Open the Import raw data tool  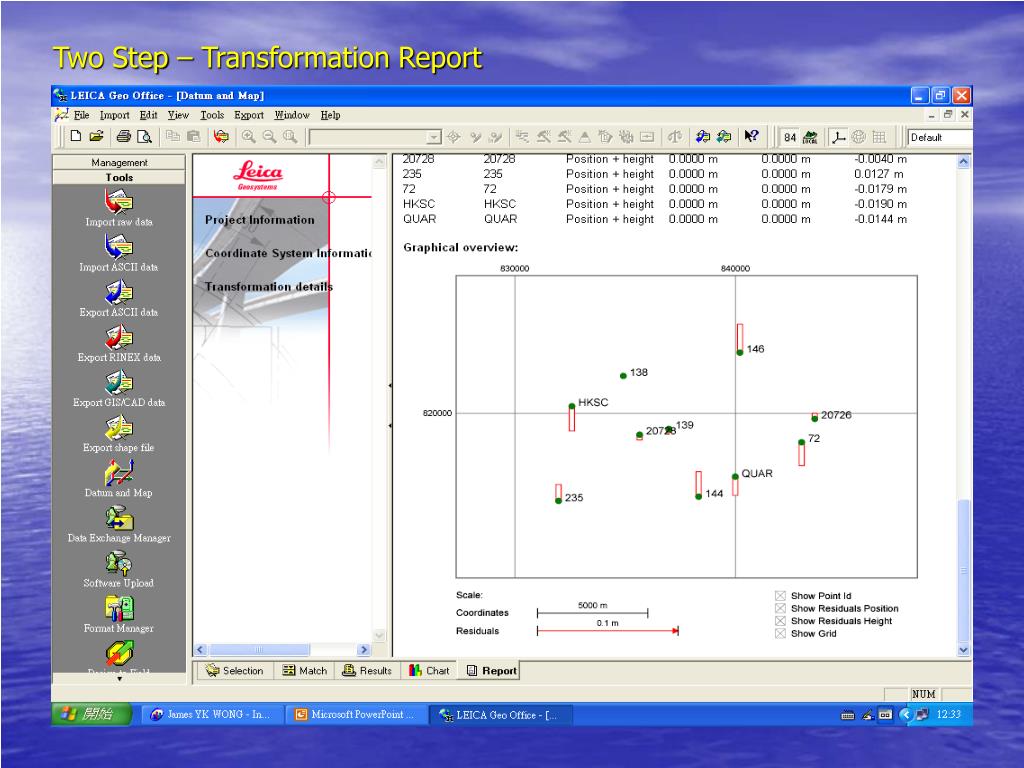119,208
